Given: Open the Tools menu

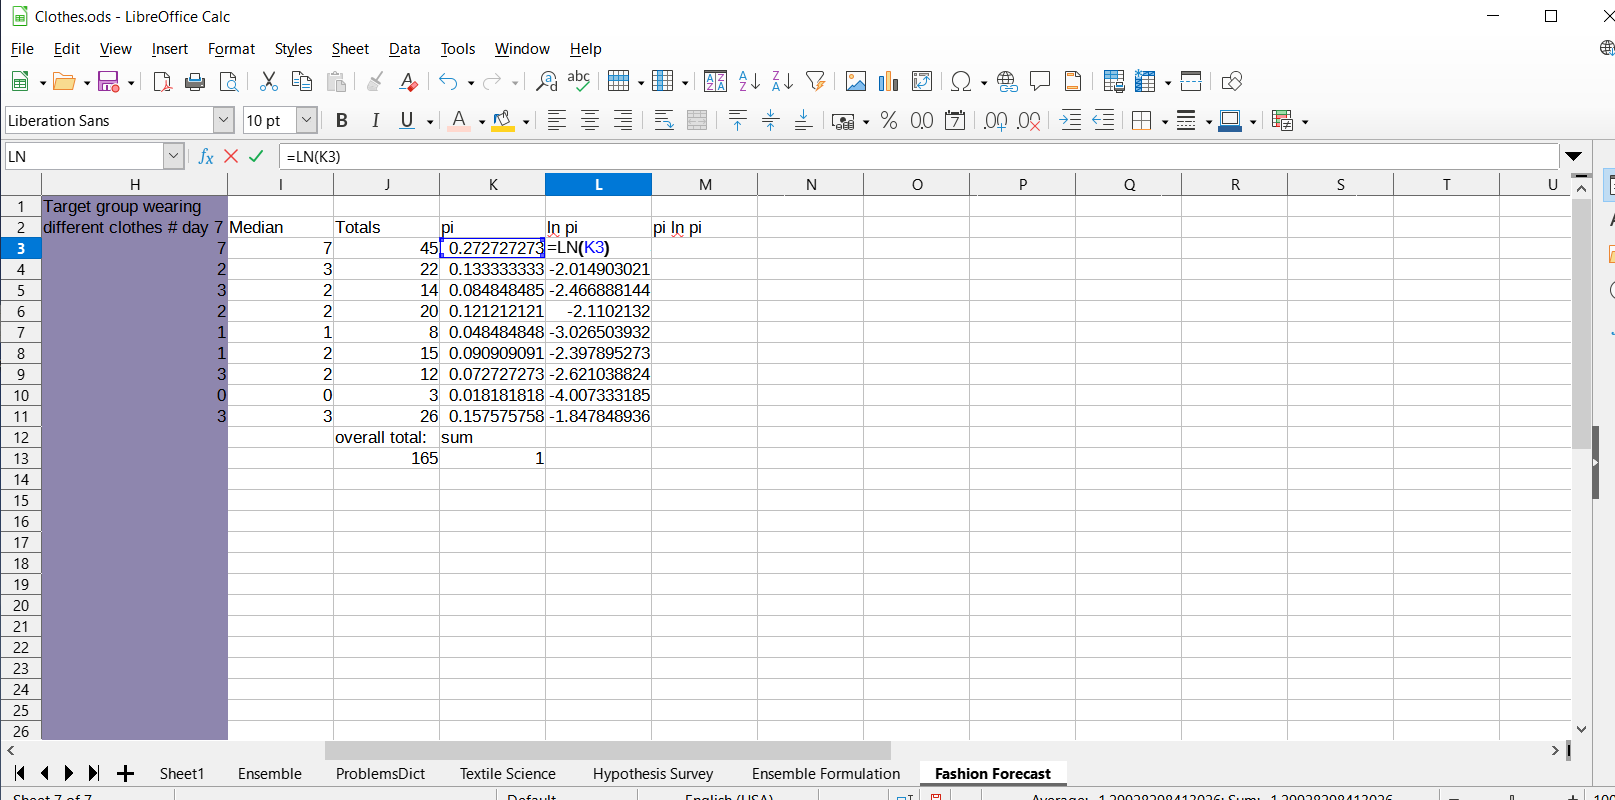Looking at the screenshot, I should coord(458,49).
